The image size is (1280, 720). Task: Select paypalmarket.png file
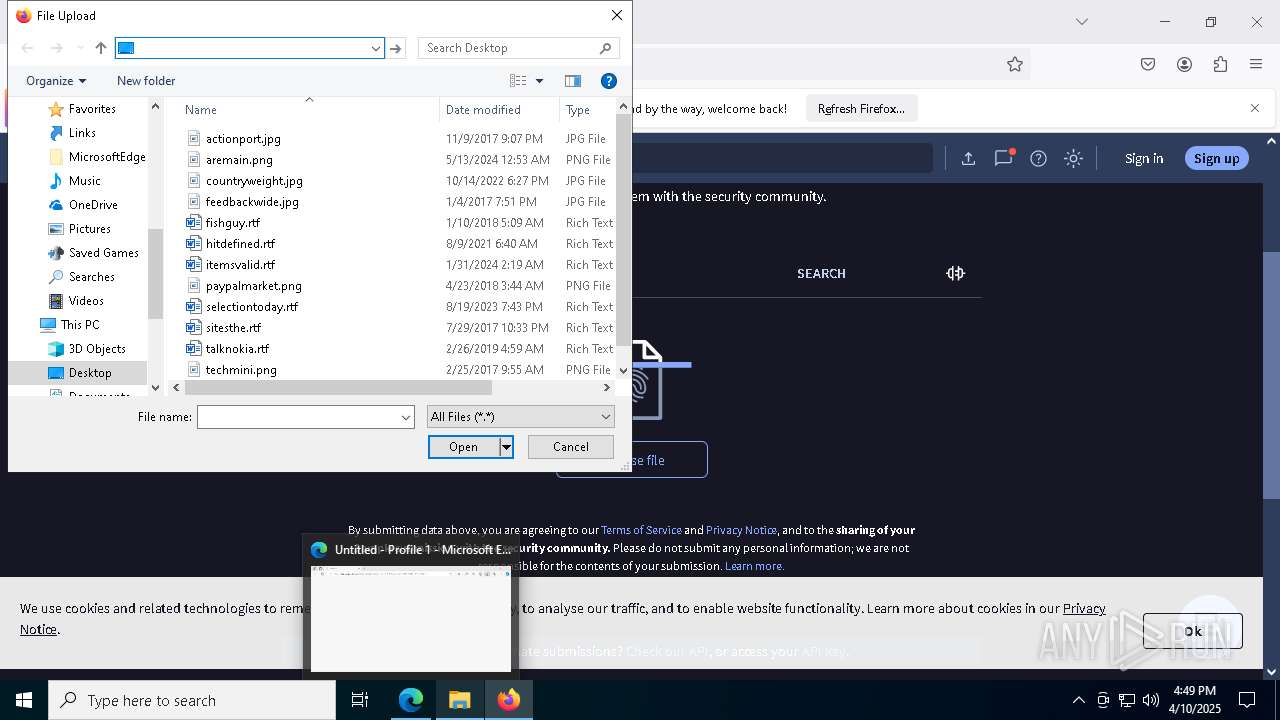pos(253,286)
